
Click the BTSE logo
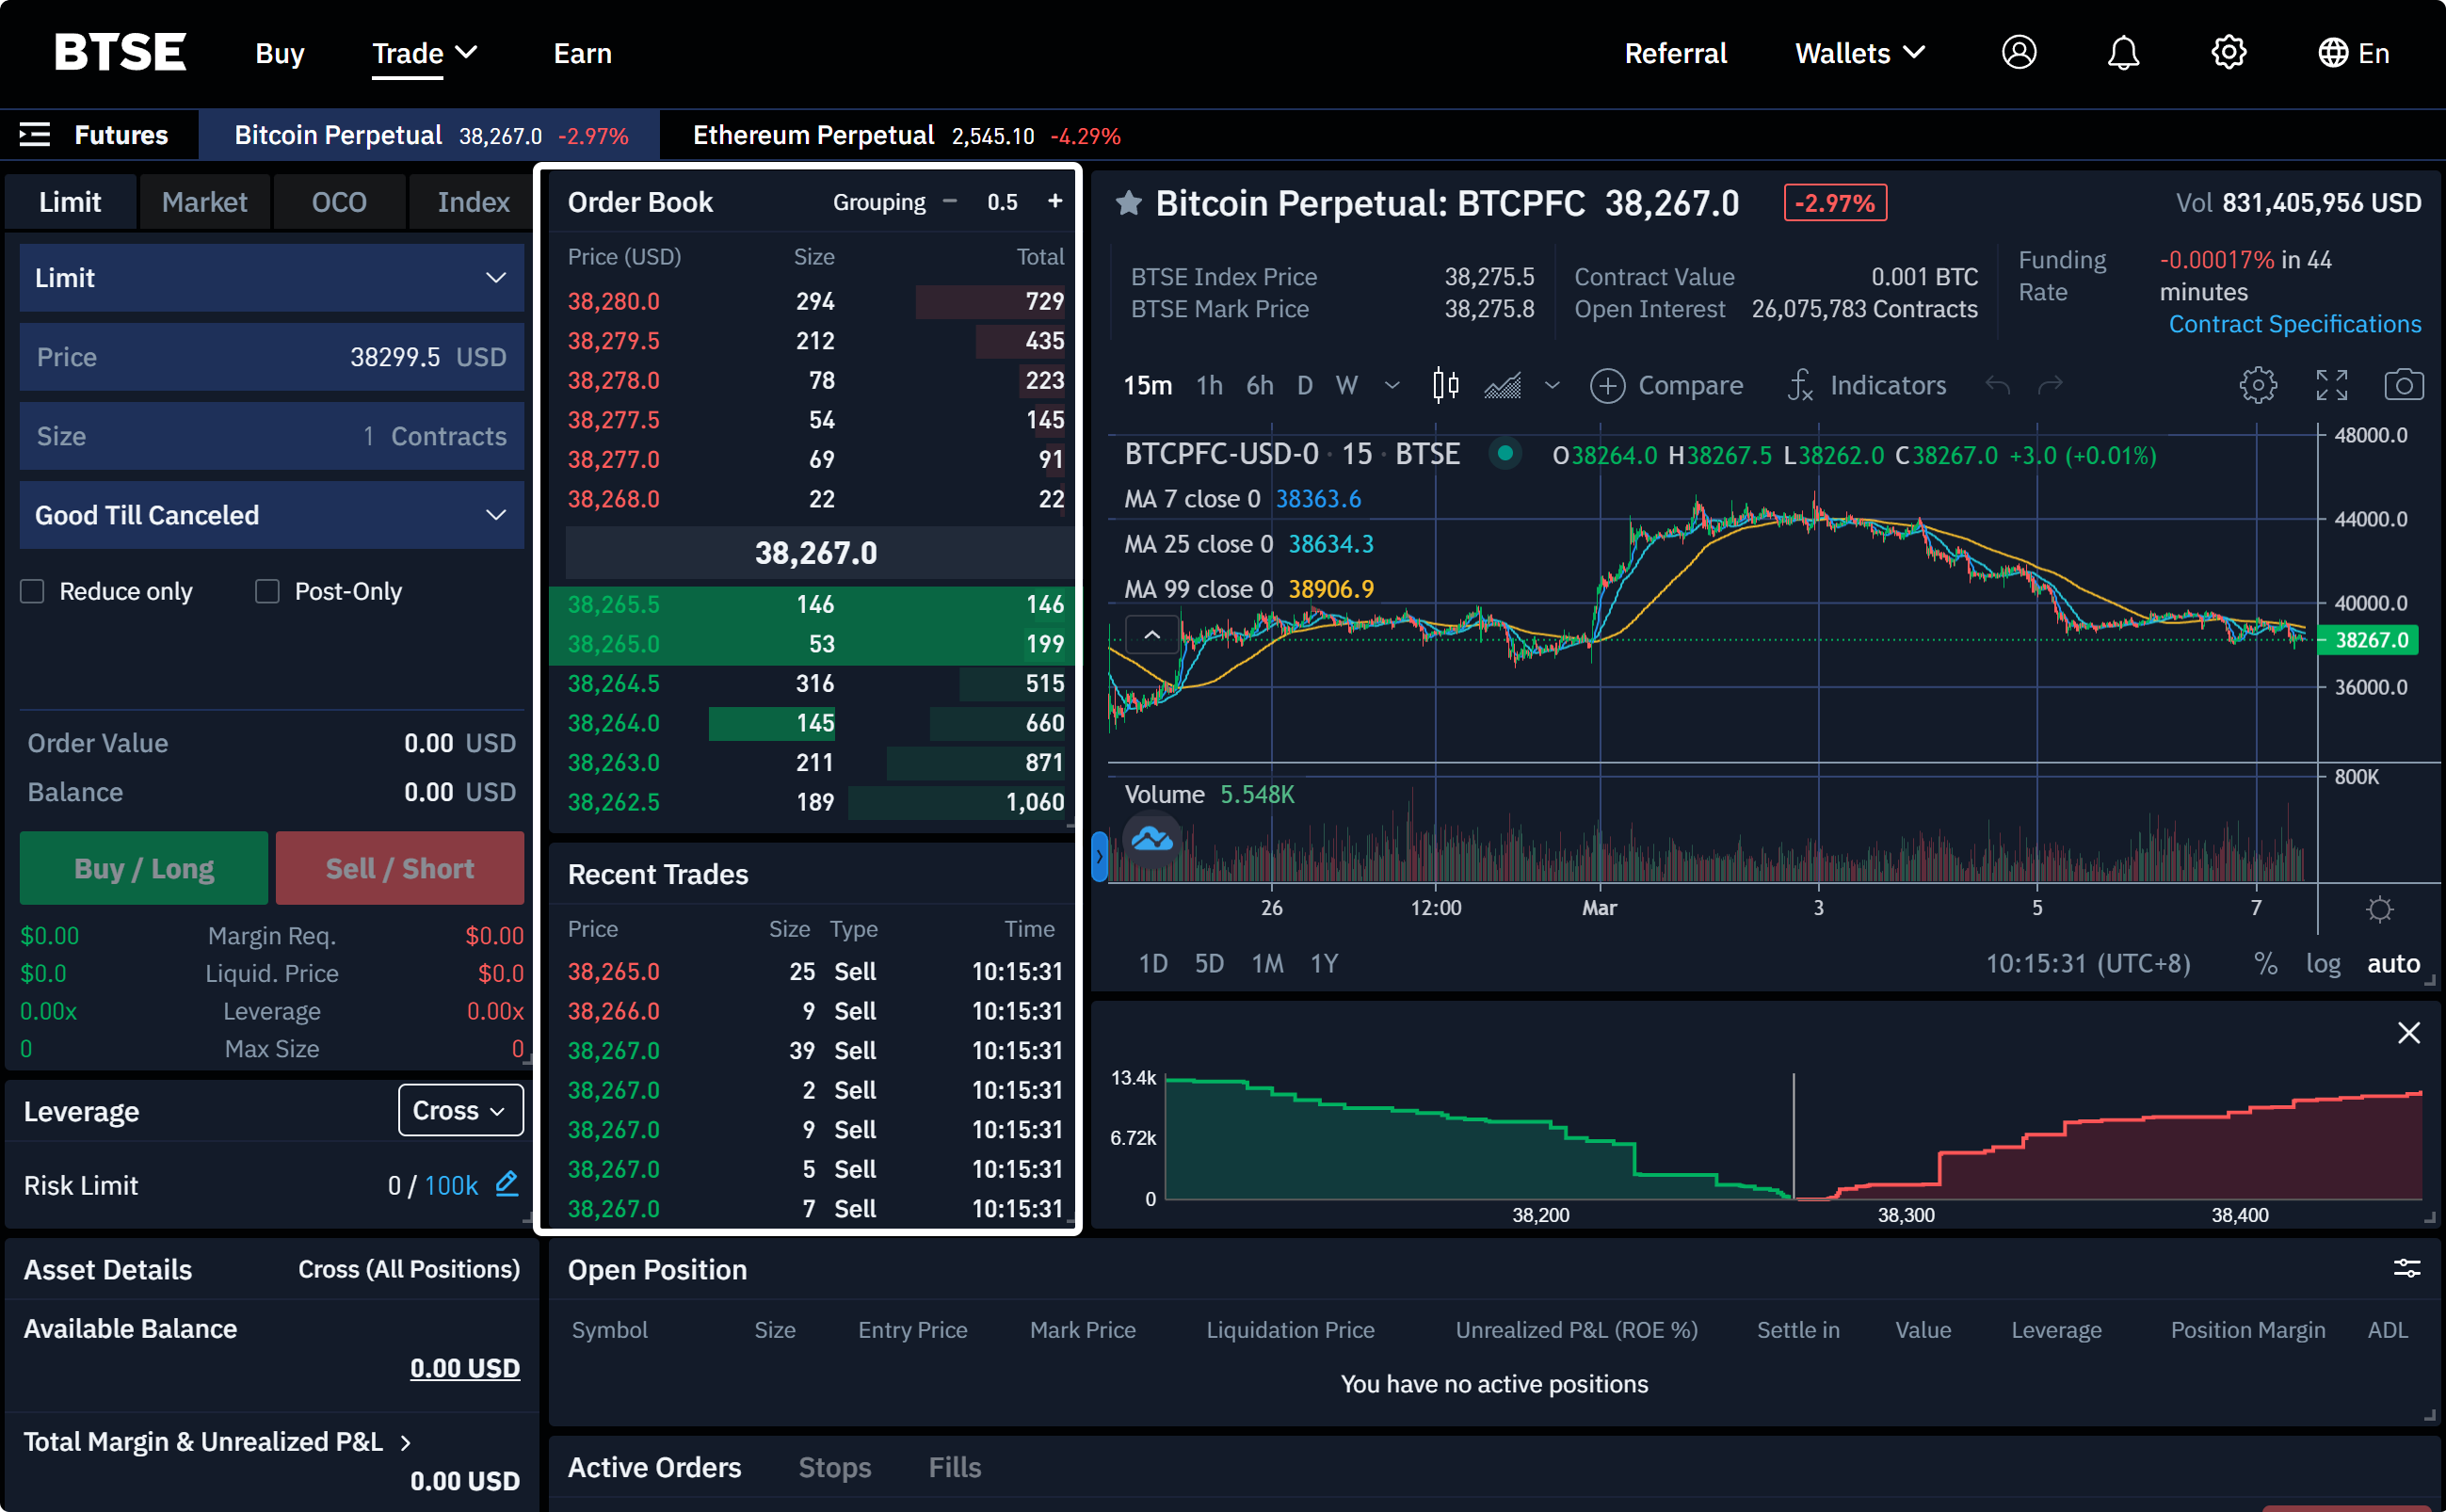tap(120, 52)
